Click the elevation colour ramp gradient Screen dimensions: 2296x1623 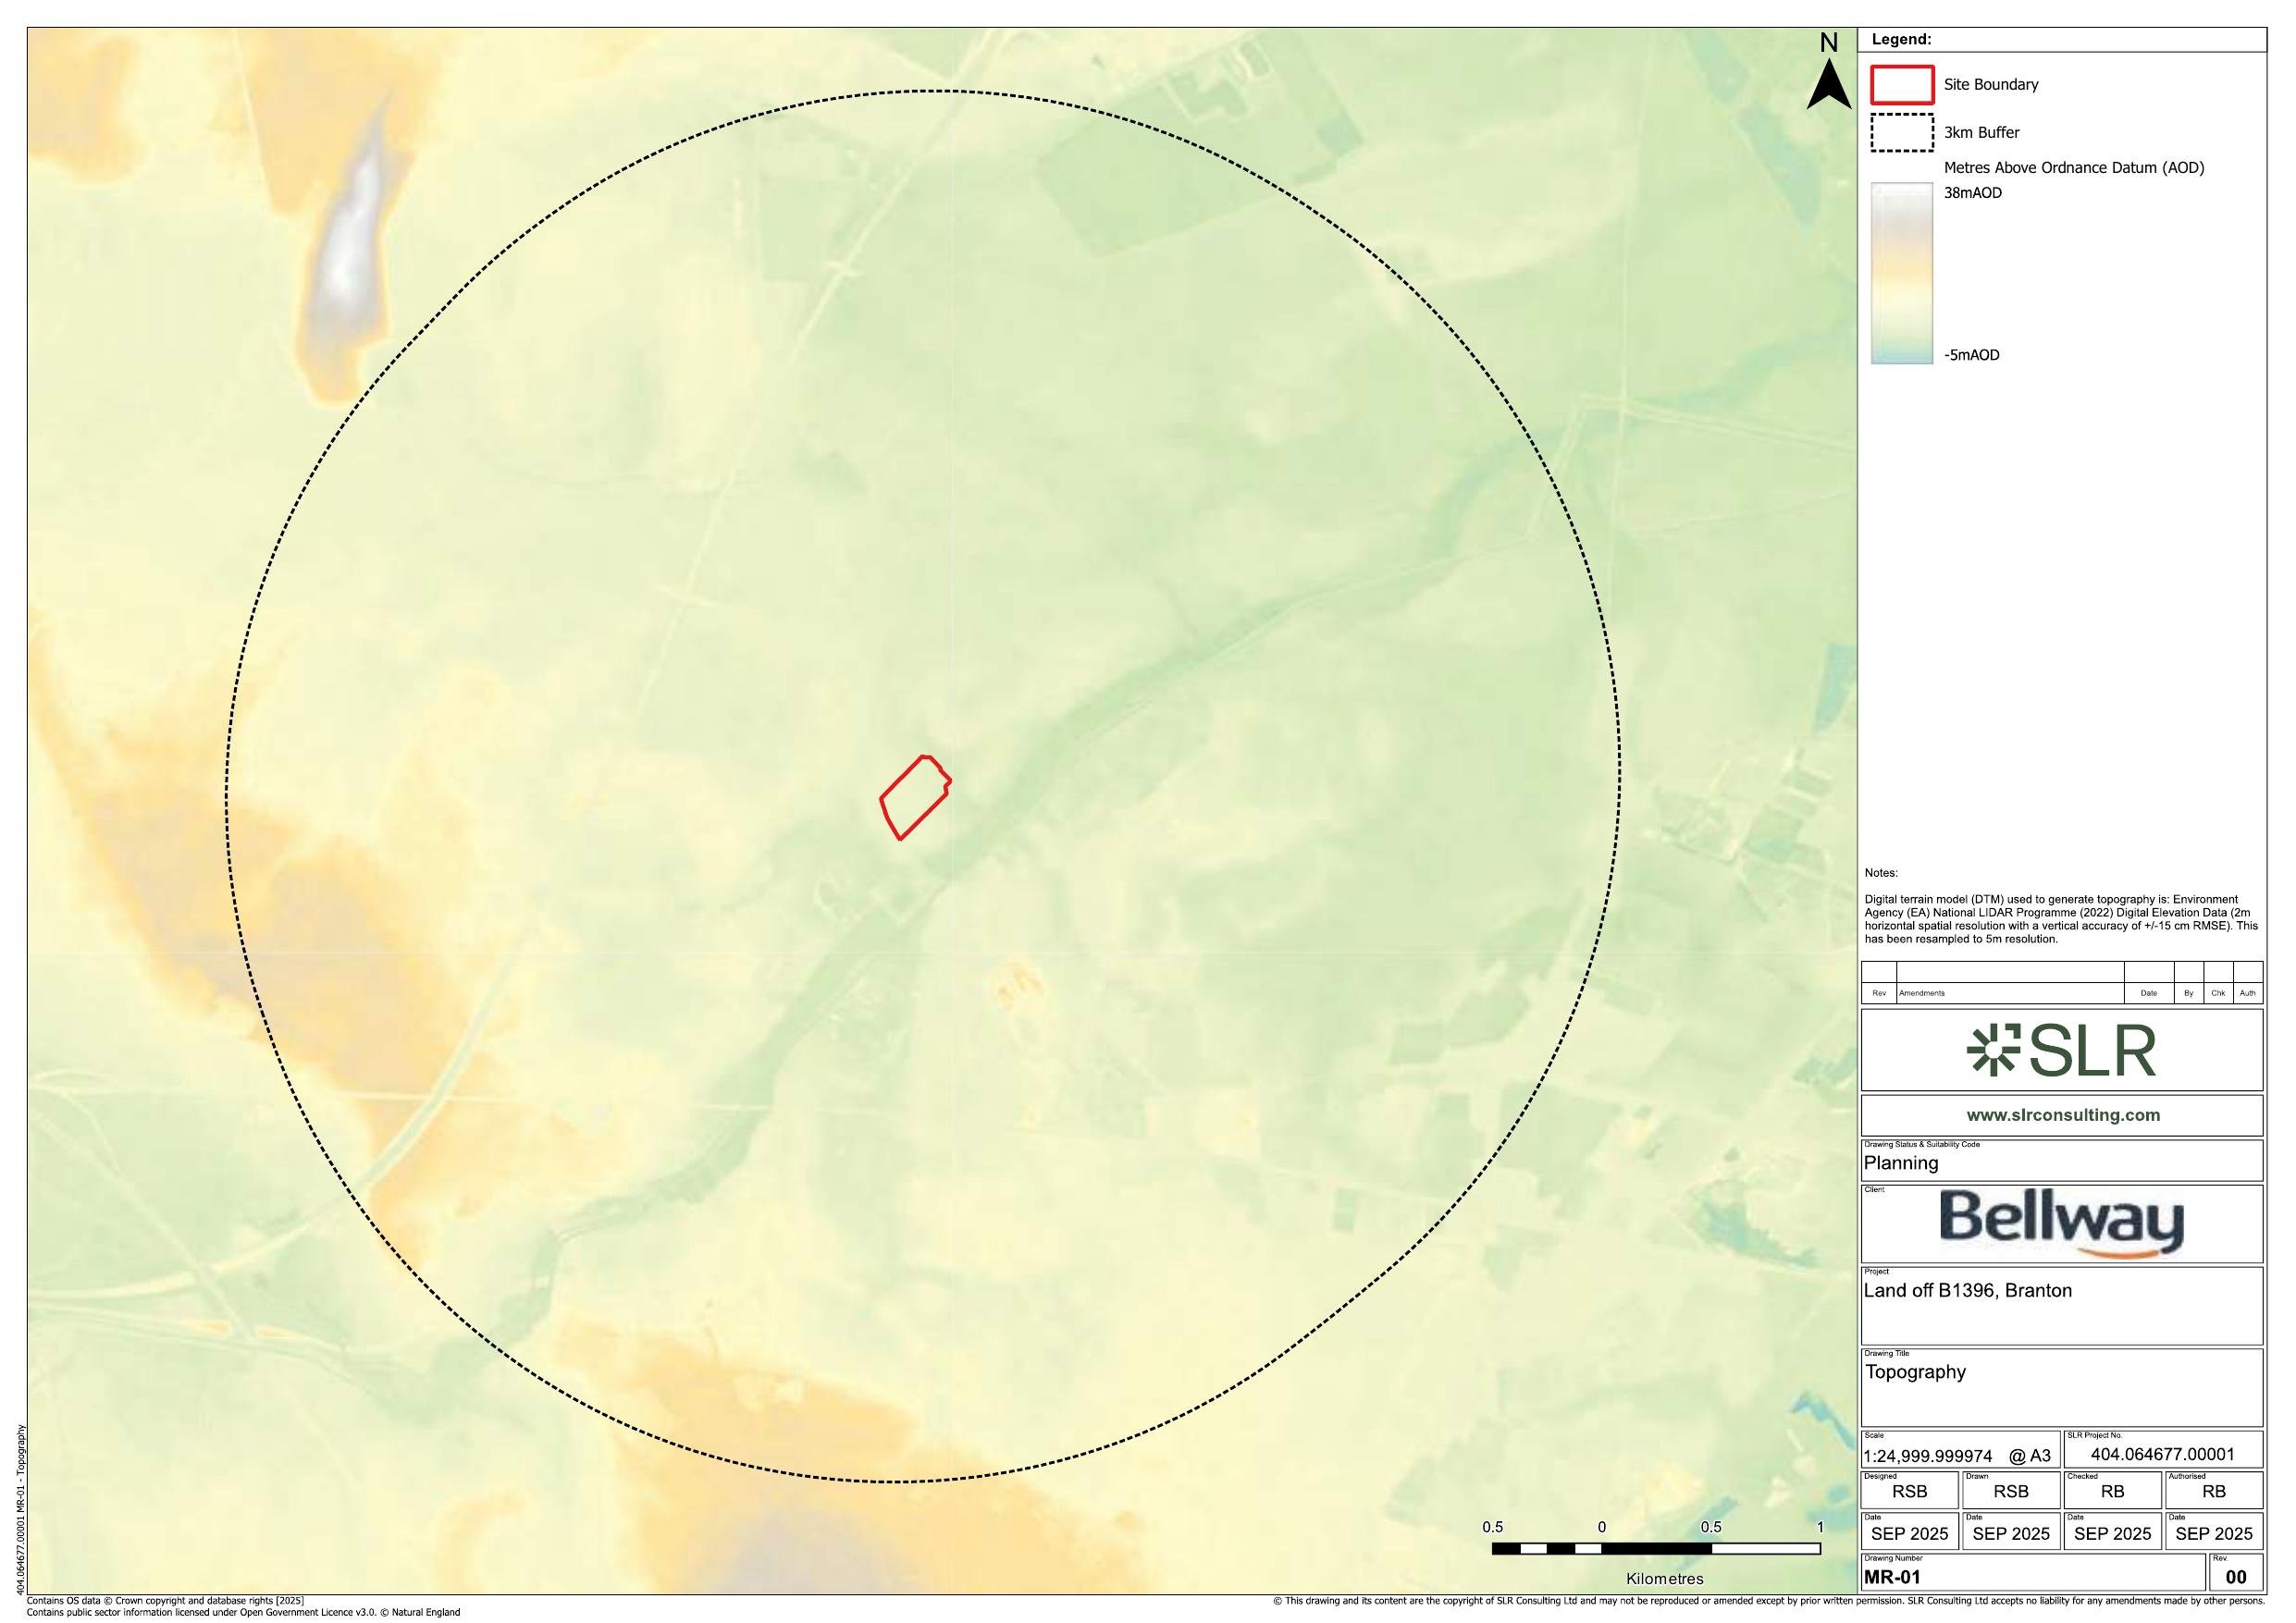[x=1901, y=273]
